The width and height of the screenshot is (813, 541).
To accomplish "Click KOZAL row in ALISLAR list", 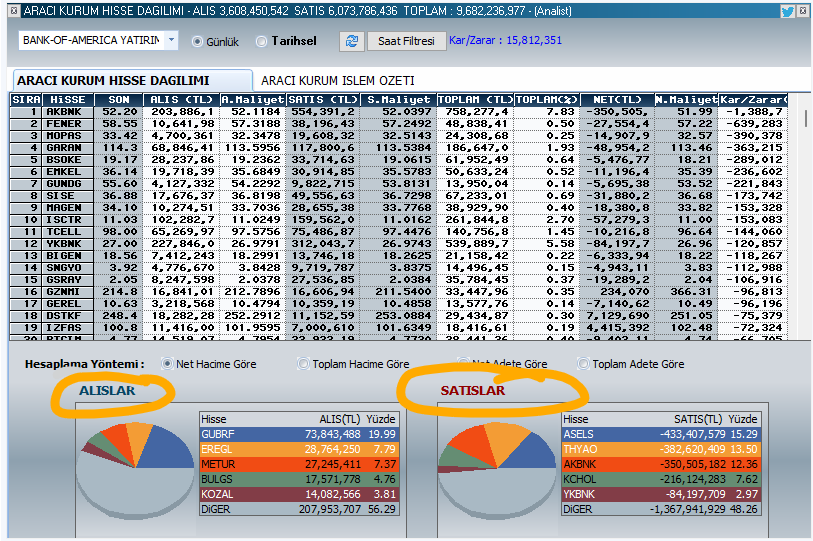I will (299, 494).
